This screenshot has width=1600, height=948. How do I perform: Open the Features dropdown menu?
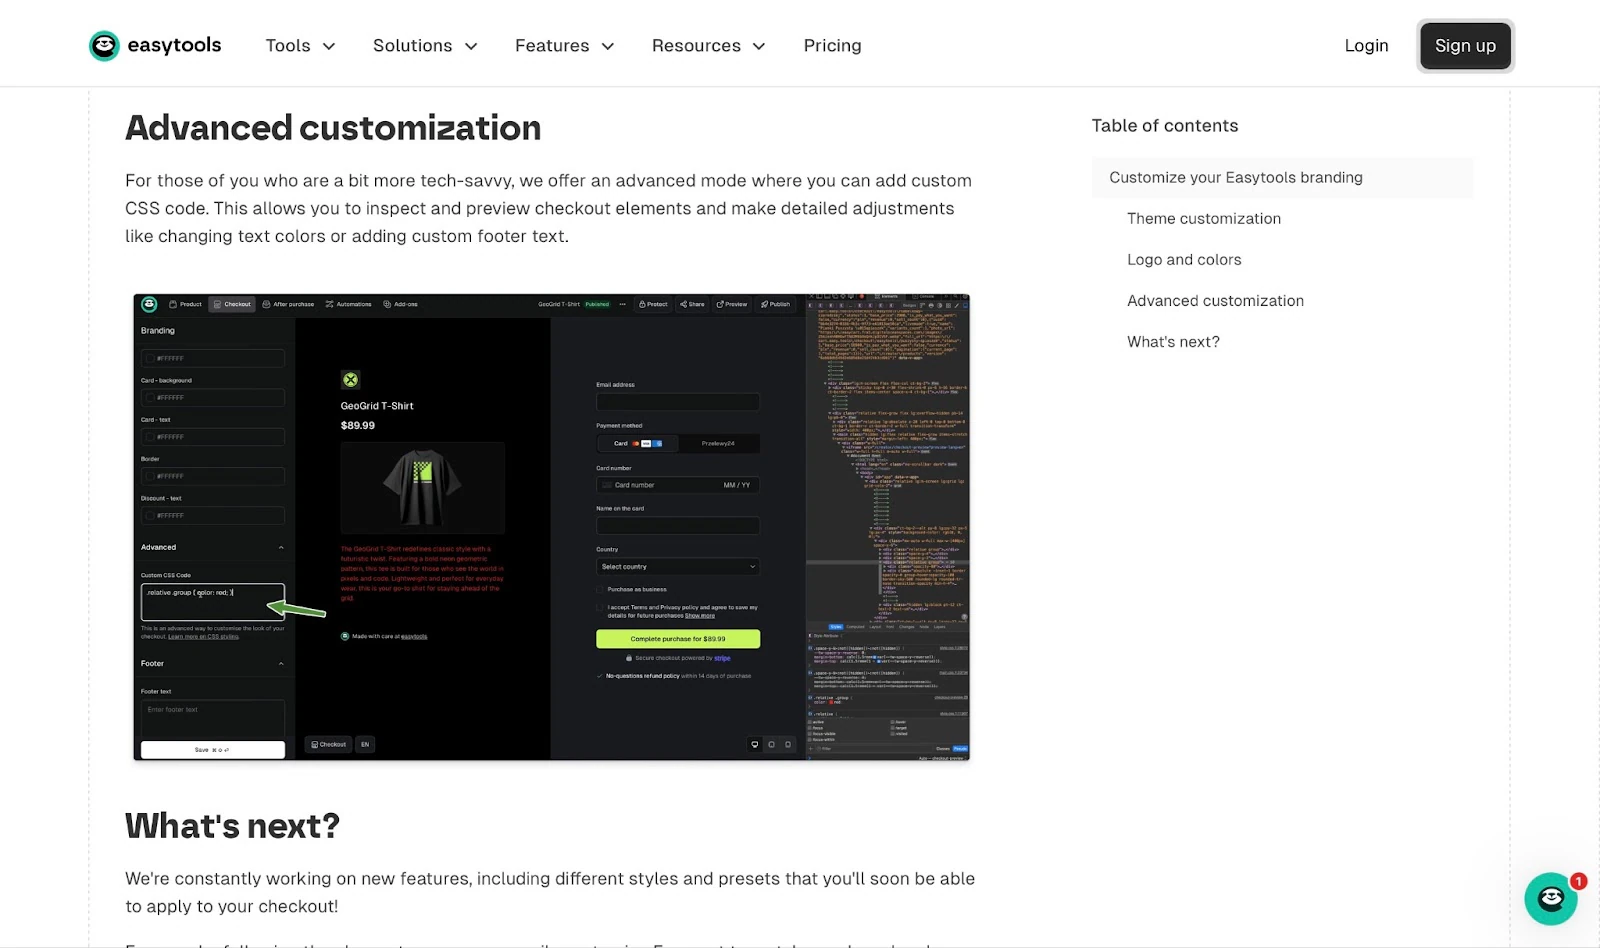(564, 46)
